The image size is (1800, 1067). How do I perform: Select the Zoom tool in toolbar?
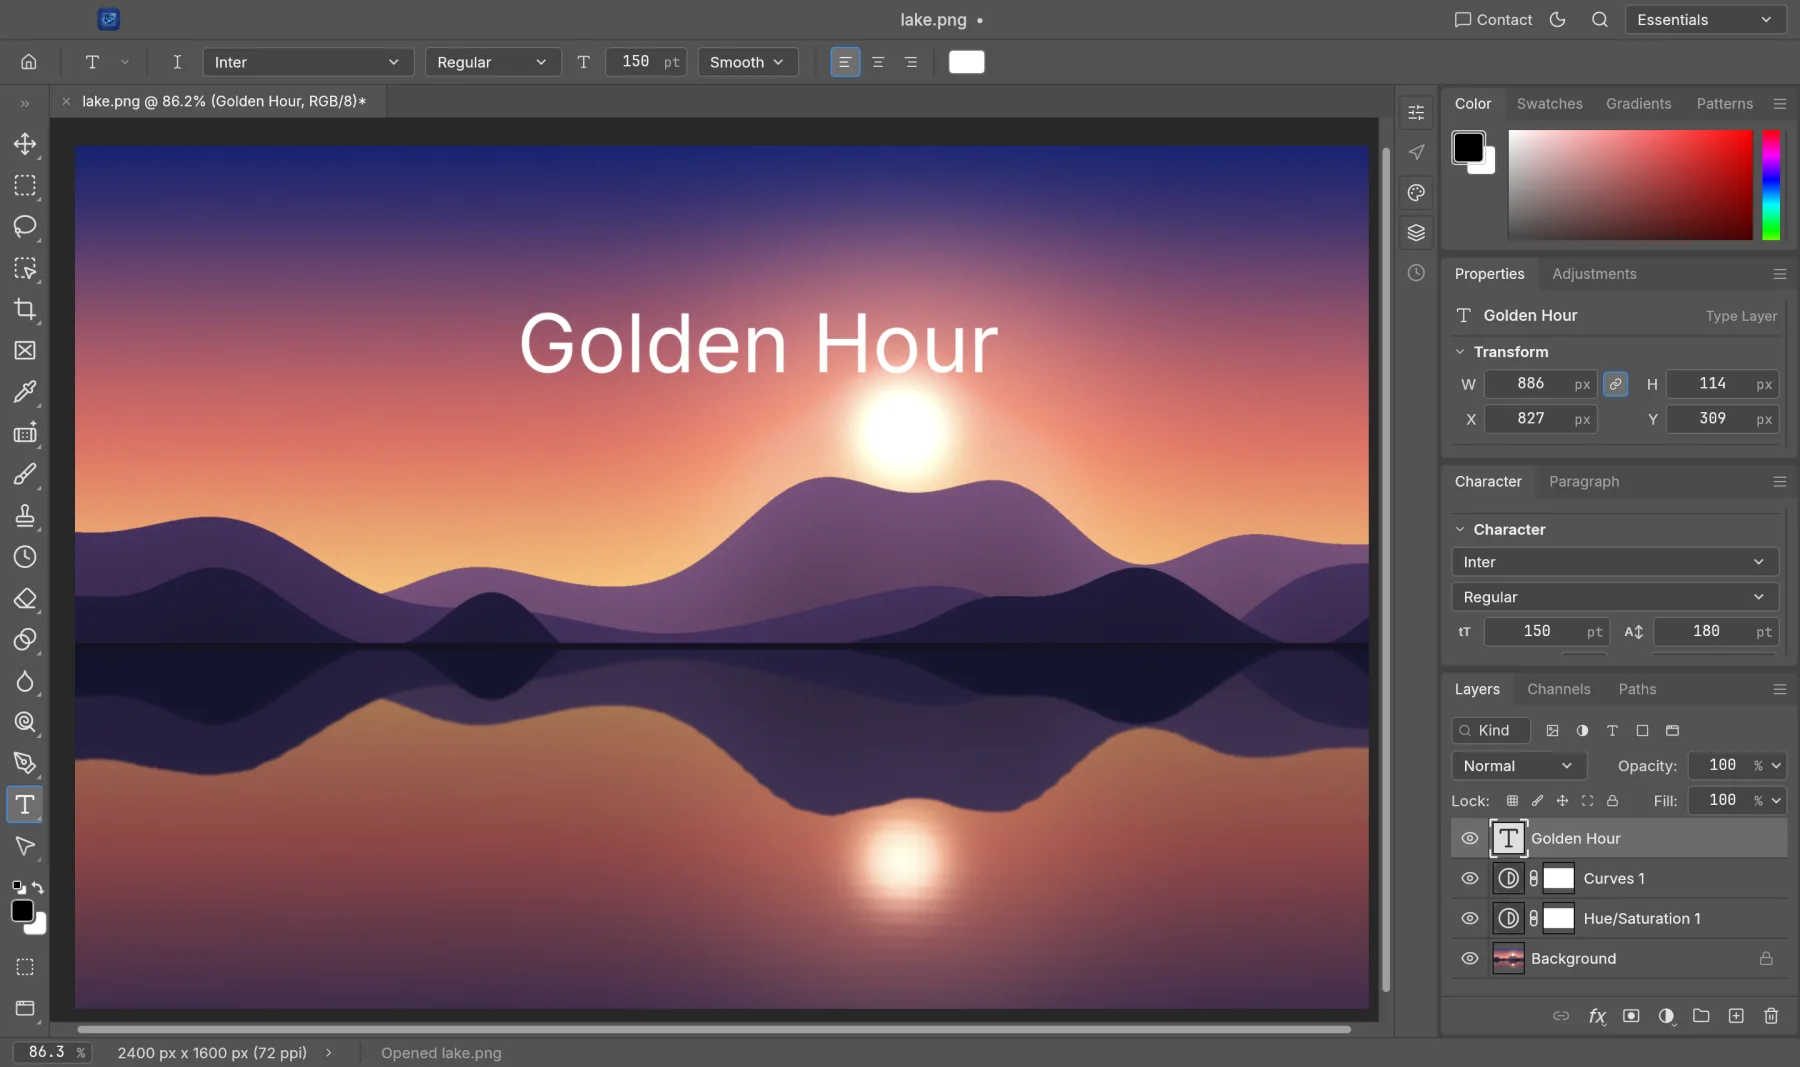(x=25, y=722)
